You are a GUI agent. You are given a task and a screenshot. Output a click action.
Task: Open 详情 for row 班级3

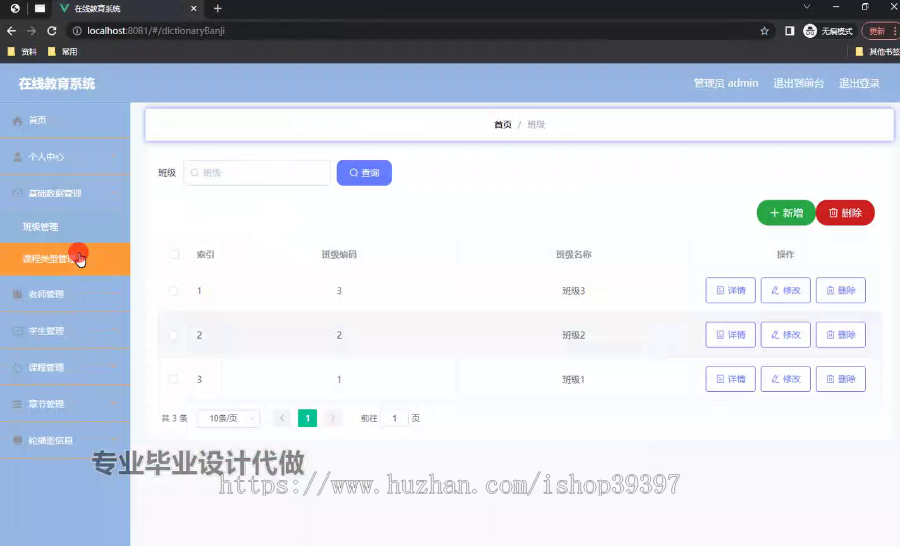[730, 291]
